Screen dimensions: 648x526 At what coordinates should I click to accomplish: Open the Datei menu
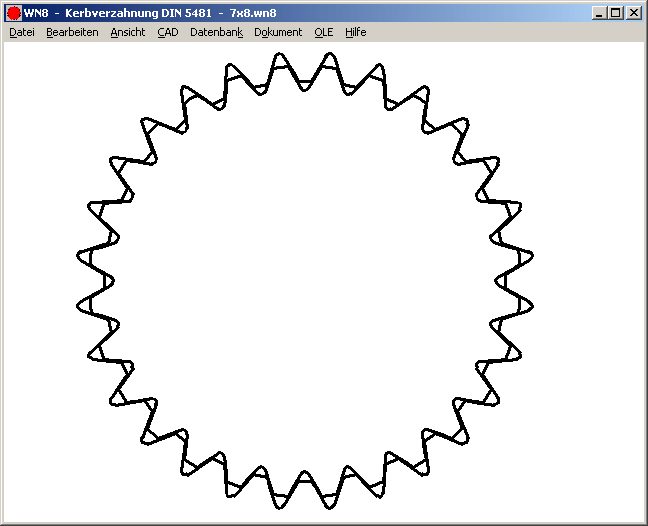[x=21, y=32]
